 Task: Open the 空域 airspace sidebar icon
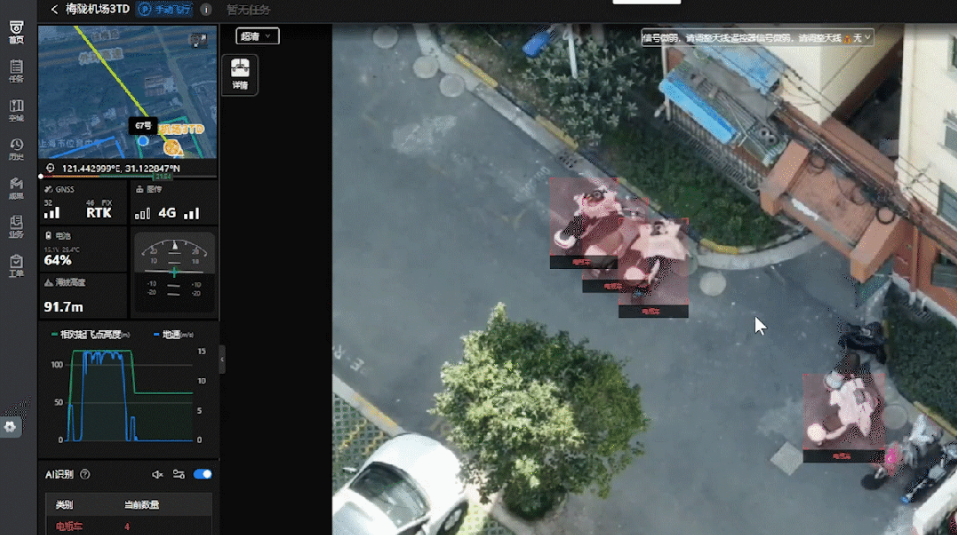click(x=16, y=110)
